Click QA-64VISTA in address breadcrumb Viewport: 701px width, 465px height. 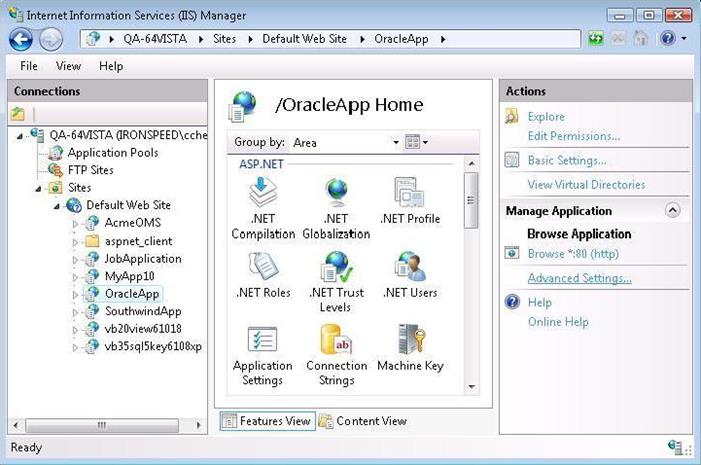point(155,39)
